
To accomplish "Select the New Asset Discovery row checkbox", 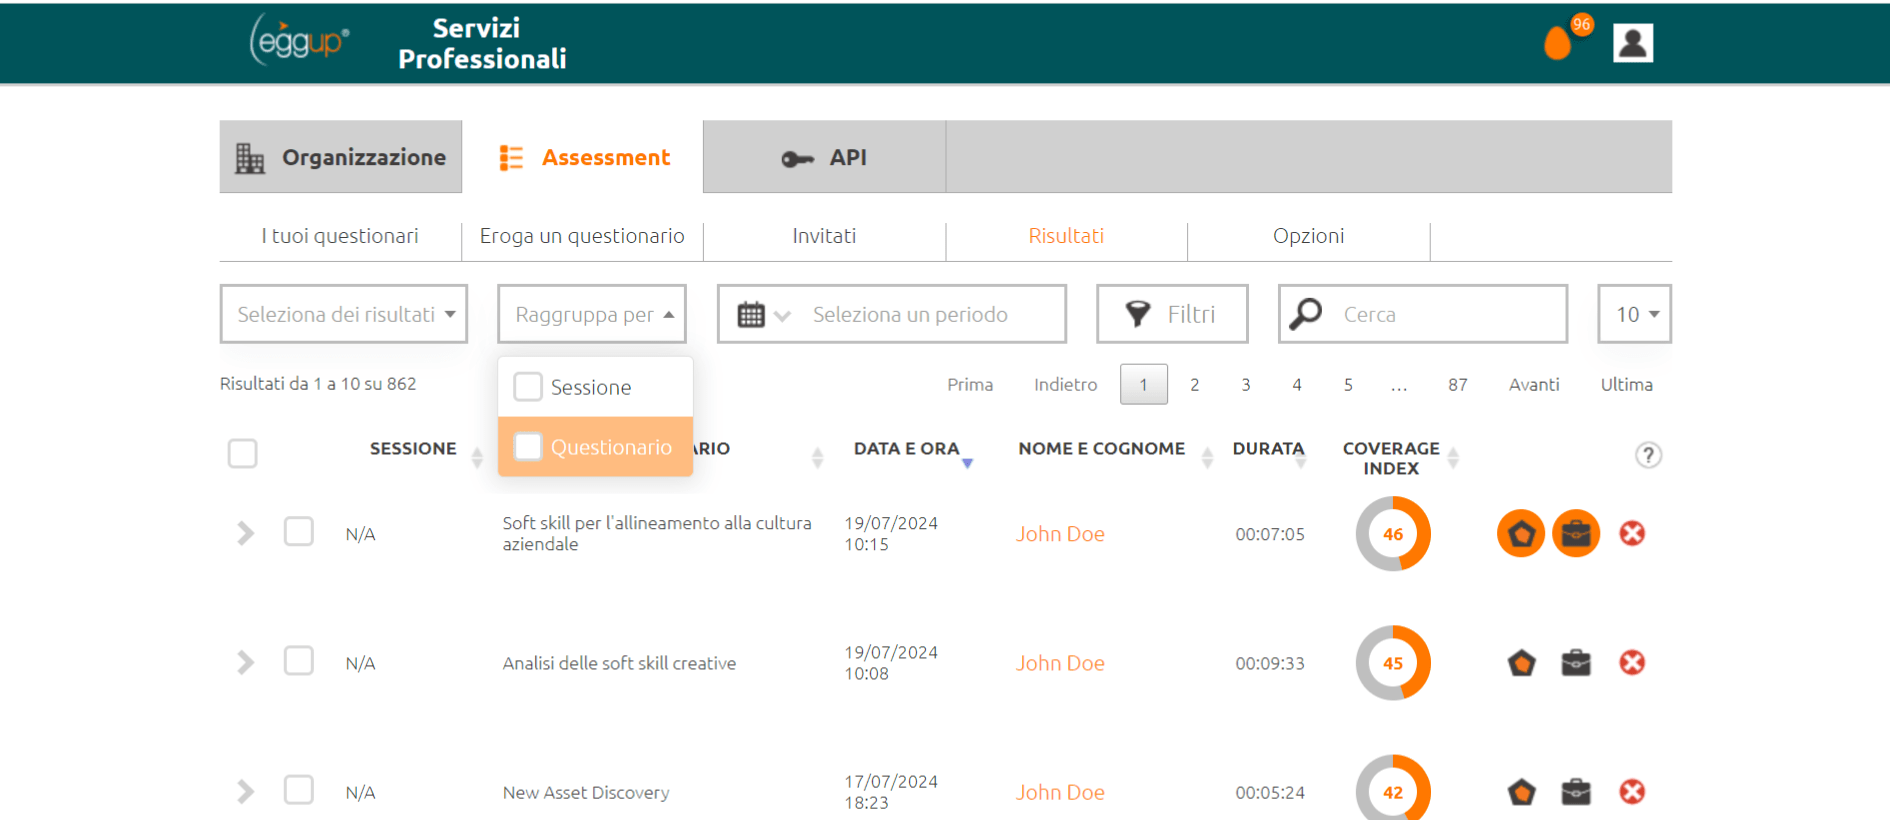I will point(298,790).
